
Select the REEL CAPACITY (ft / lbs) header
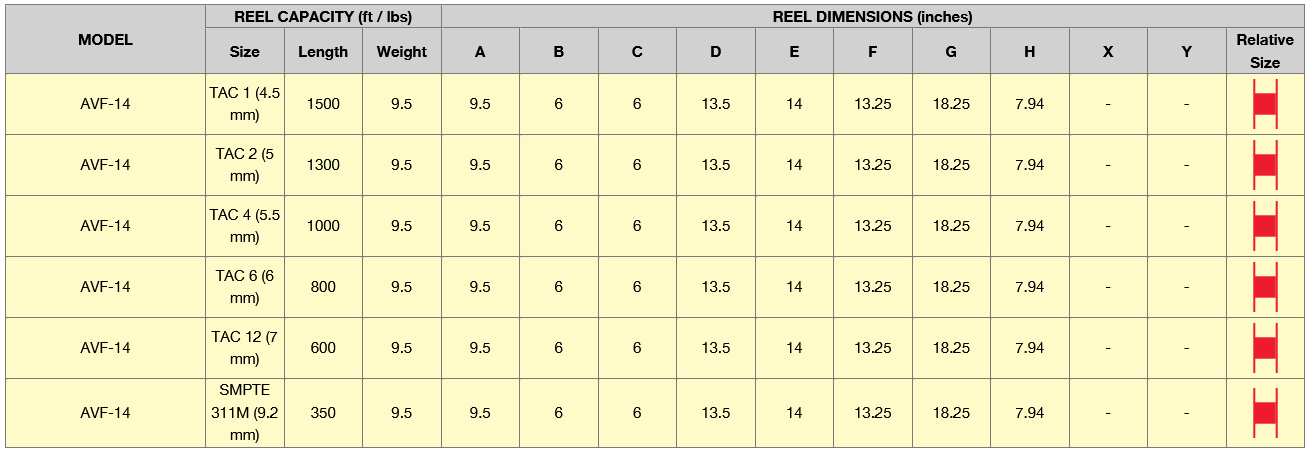pos(323,16)
